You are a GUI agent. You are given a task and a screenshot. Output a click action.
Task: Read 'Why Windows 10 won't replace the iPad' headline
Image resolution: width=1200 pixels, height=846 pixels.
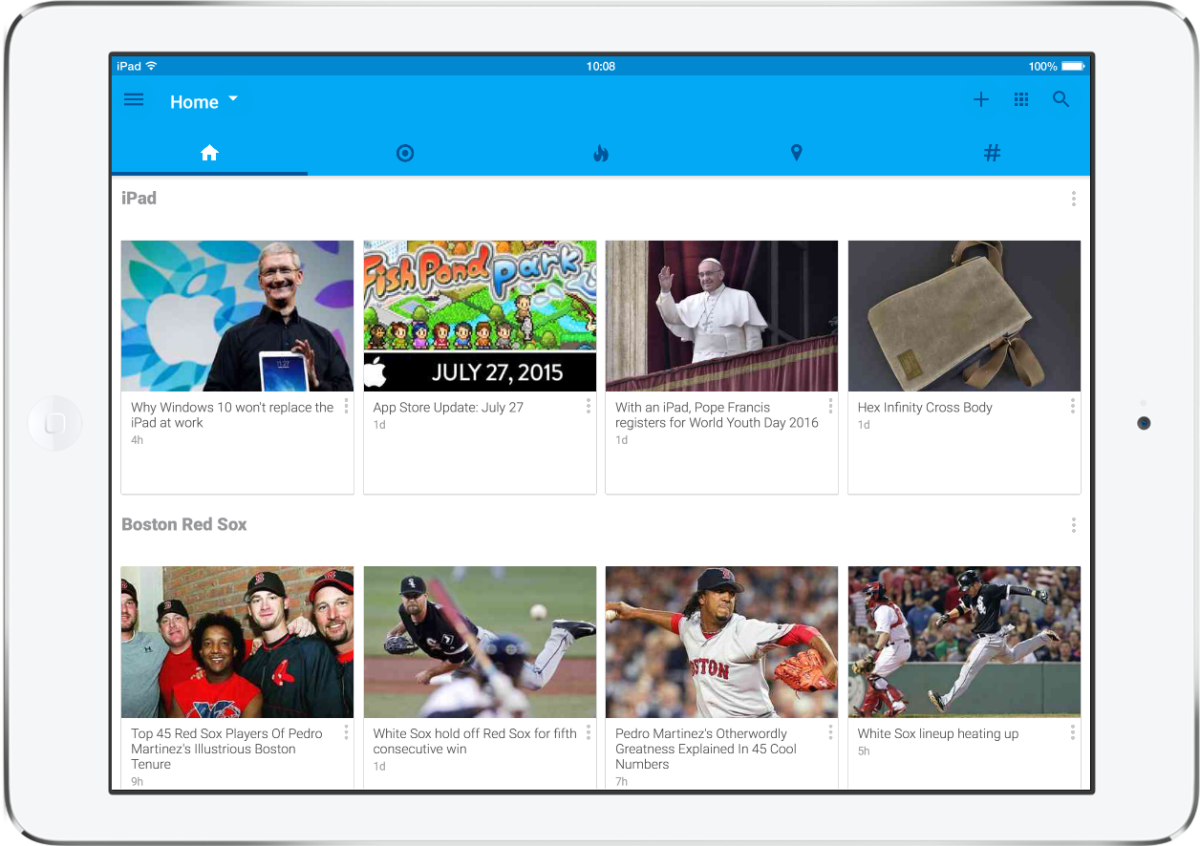[x=232, y=415]
